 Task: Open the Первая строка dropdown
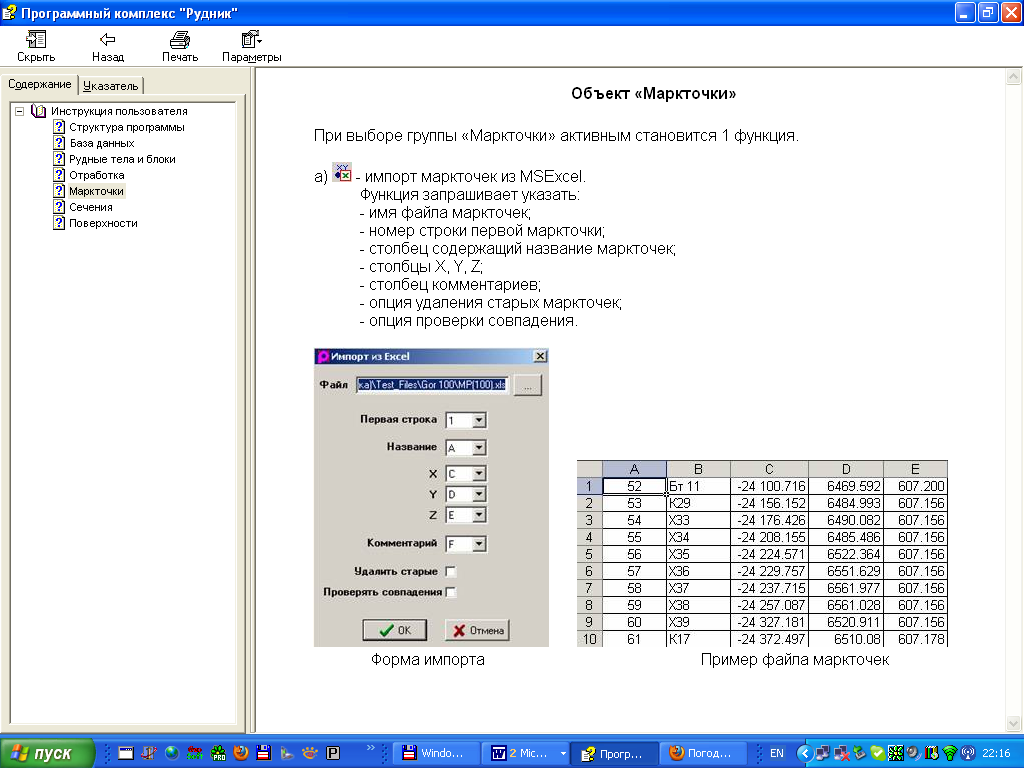coord(479,421)
